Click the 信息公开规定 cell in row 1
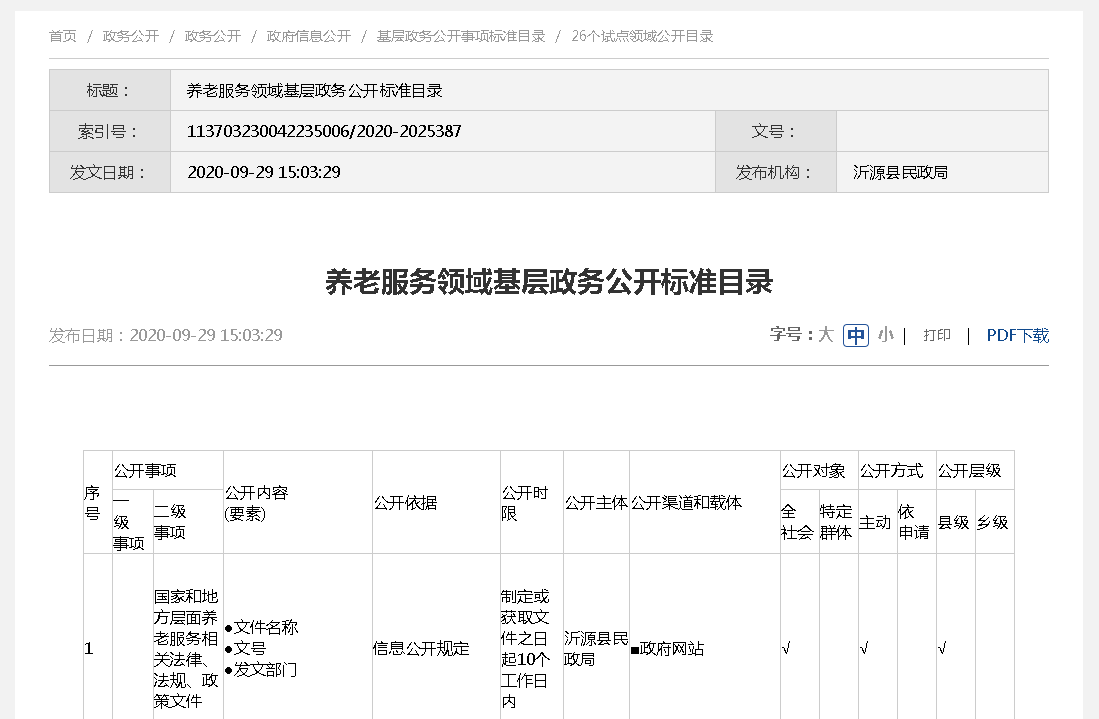 click(x=421, y=649)
